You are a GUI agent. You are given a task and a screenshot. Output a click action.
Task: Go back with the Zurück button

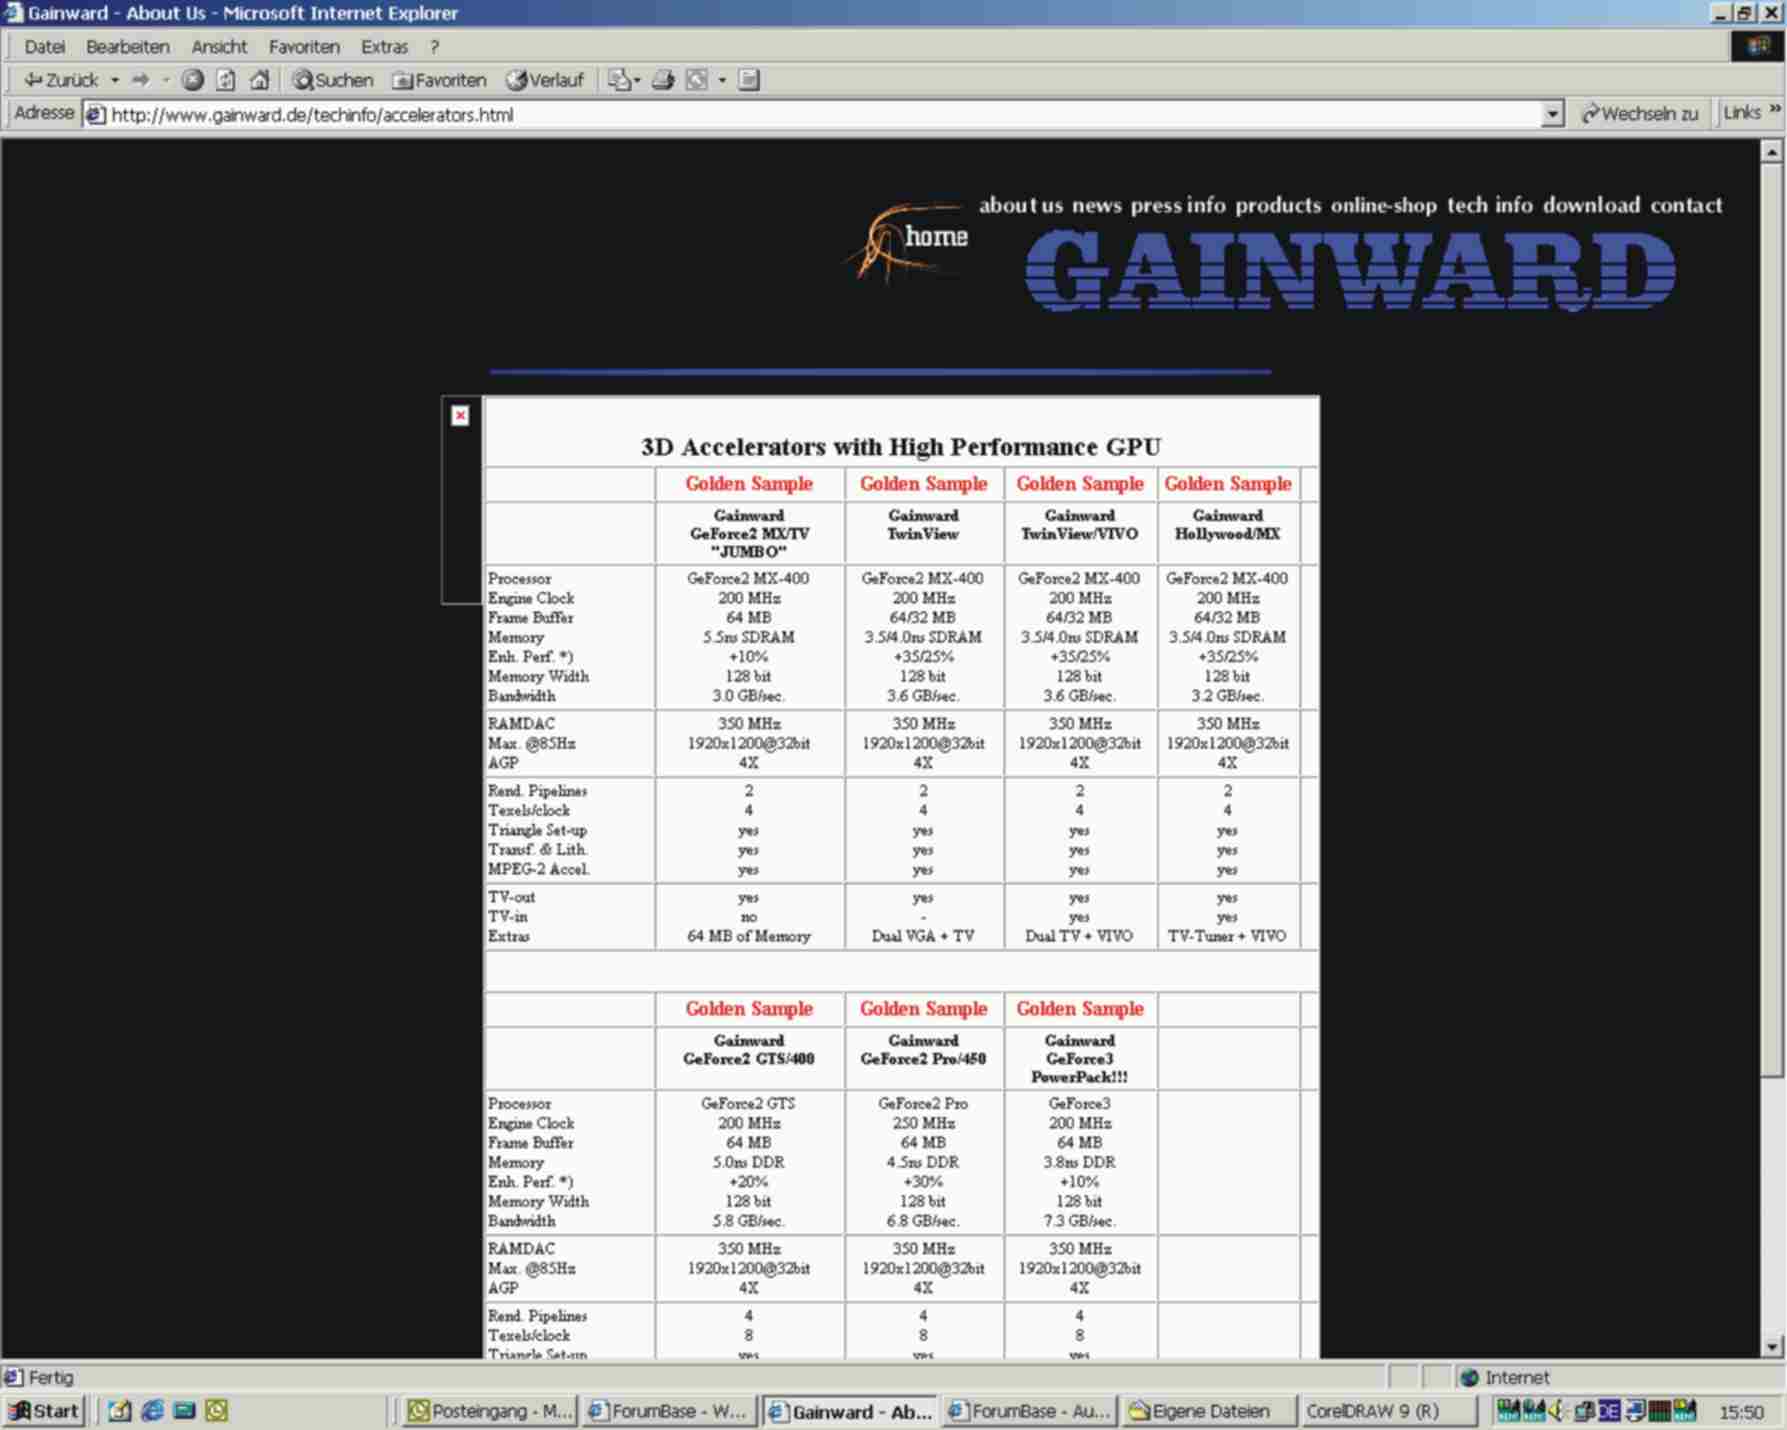(61, 80)
